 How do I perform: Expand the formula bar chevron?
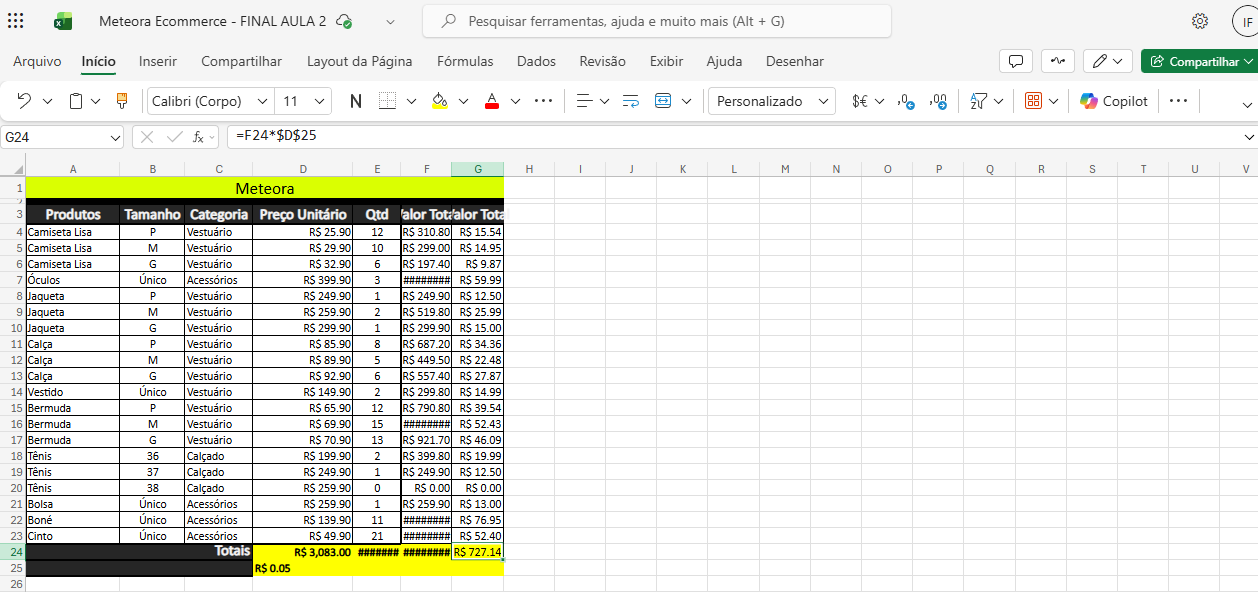pos(1248,136)
